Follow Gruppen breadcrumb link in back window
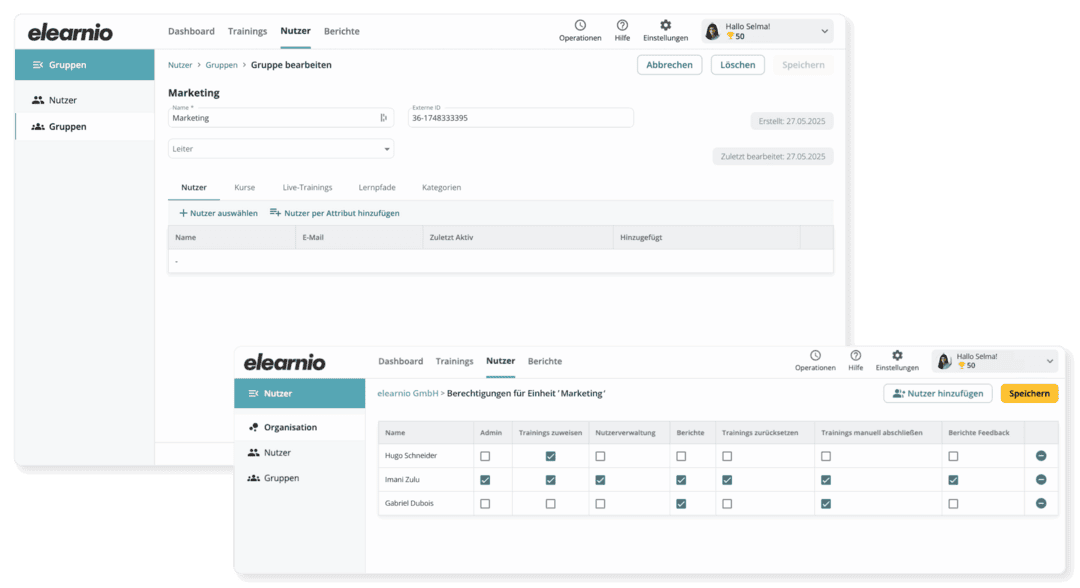 [x=221, y=65]
